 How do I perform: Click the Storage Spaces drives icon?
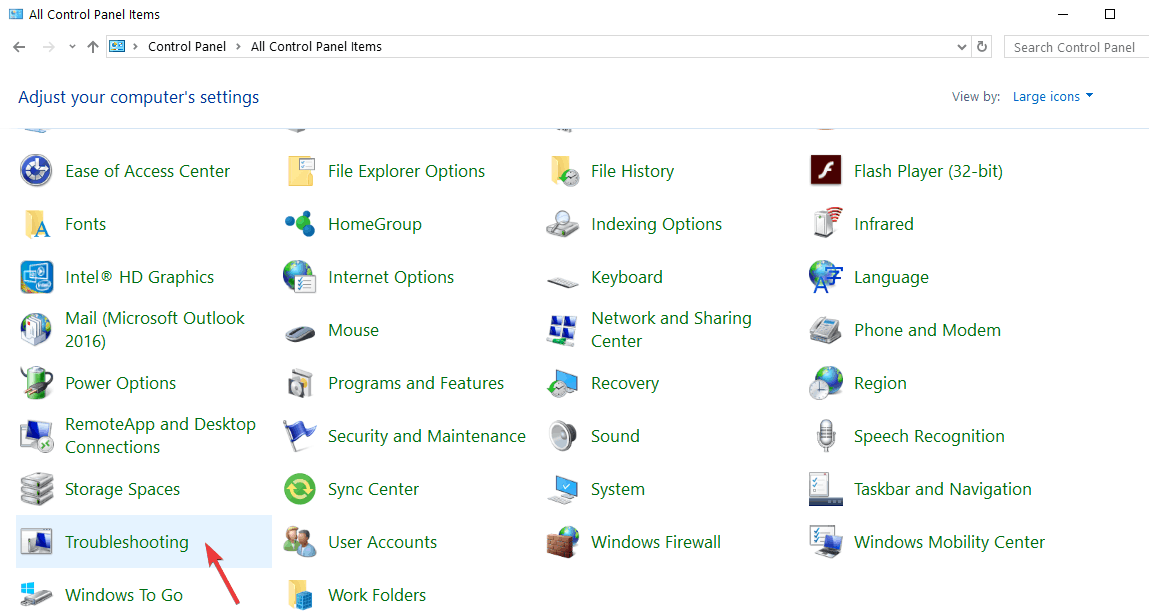pos(37,489)
